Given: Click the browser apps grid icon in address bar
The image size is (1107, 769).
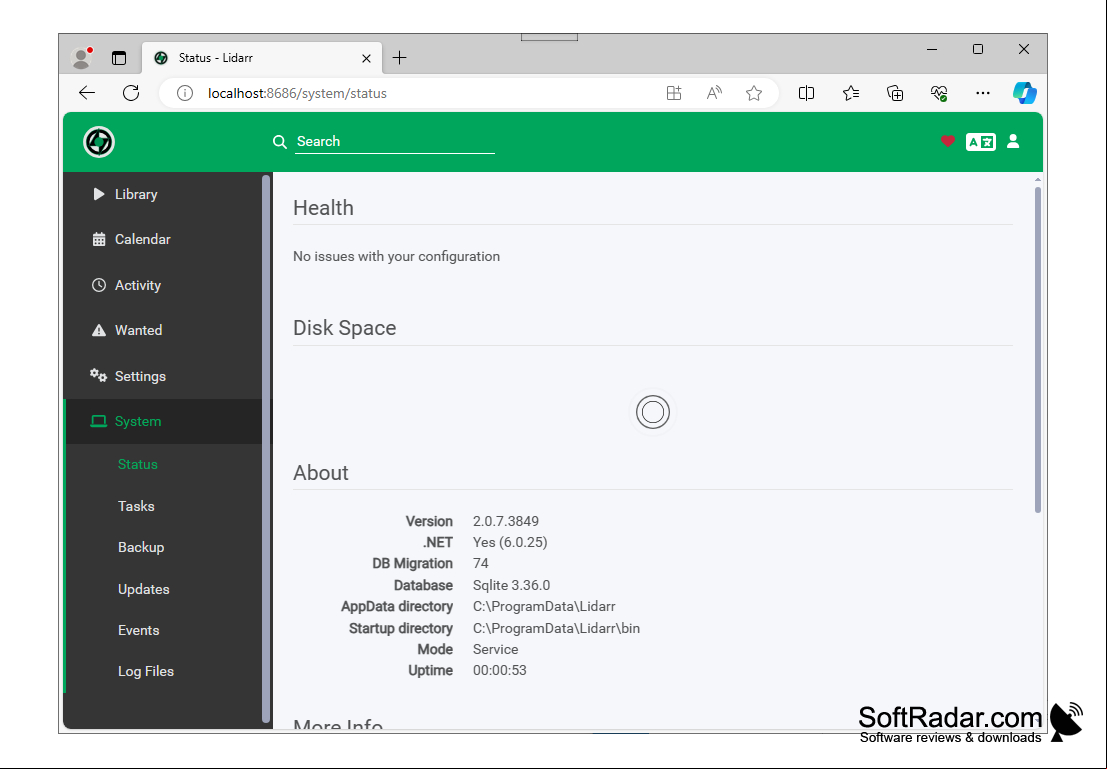Looking at the screenshot, I should click(674, 93).
